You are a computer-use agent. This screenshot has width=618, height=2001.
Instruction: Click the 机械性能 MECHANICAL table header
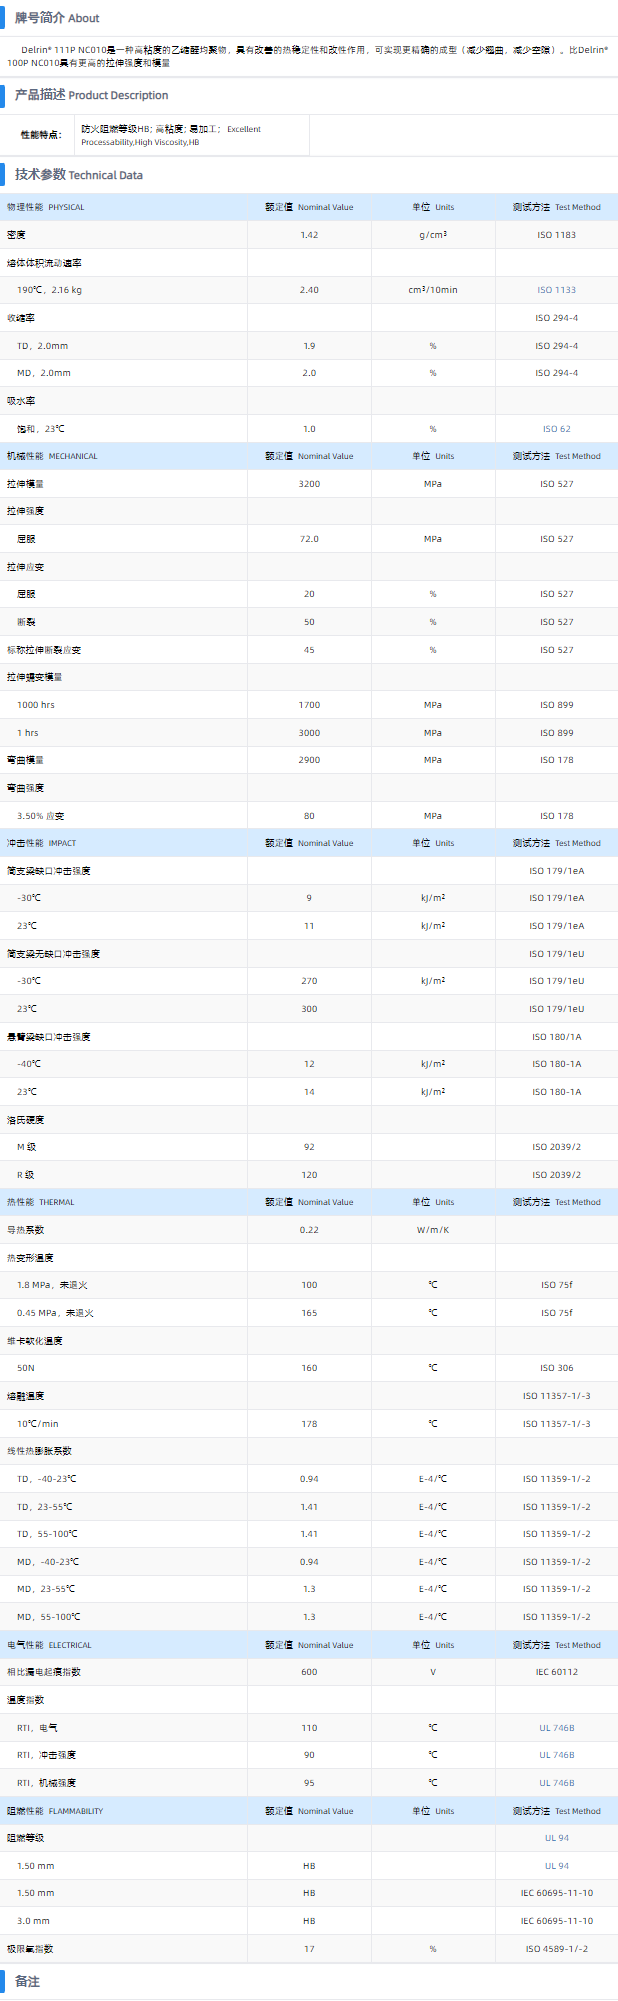click(x=52, y=456)
